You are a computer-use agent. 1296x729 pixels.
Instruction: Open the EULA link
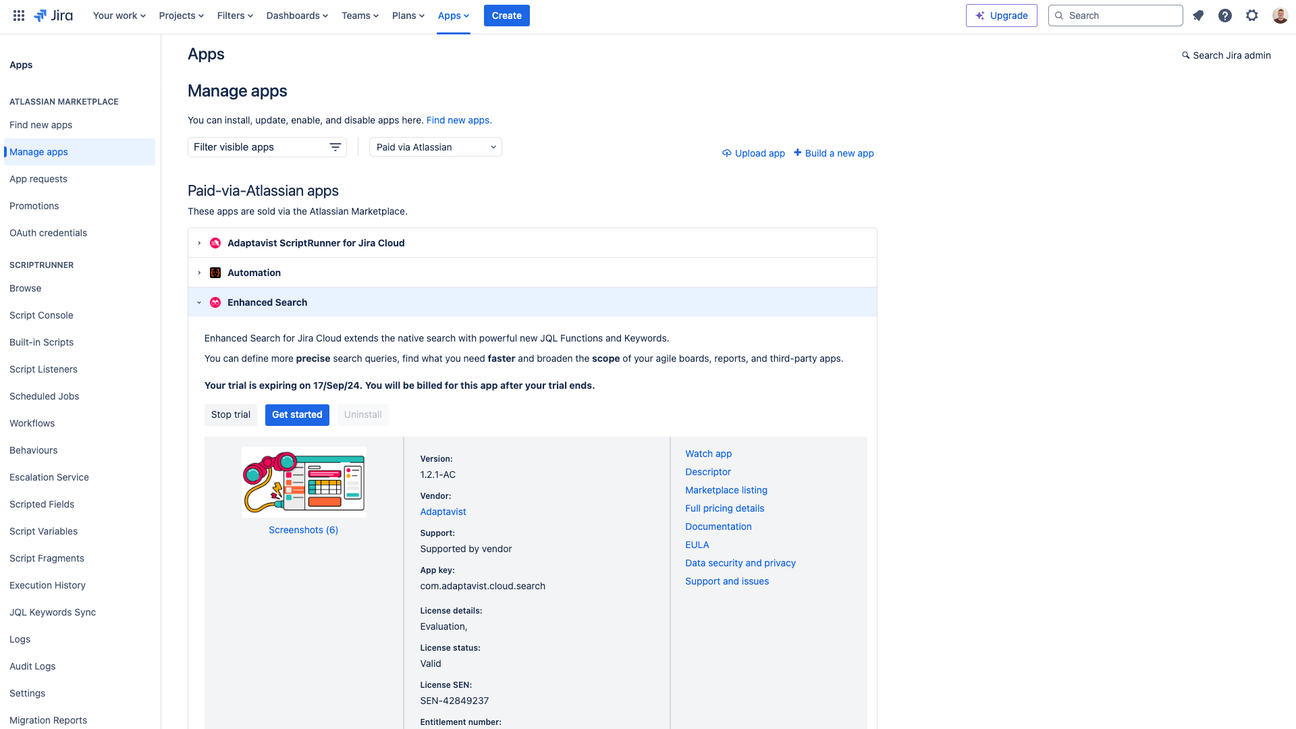pyautogui.click(x=697, y=545)
